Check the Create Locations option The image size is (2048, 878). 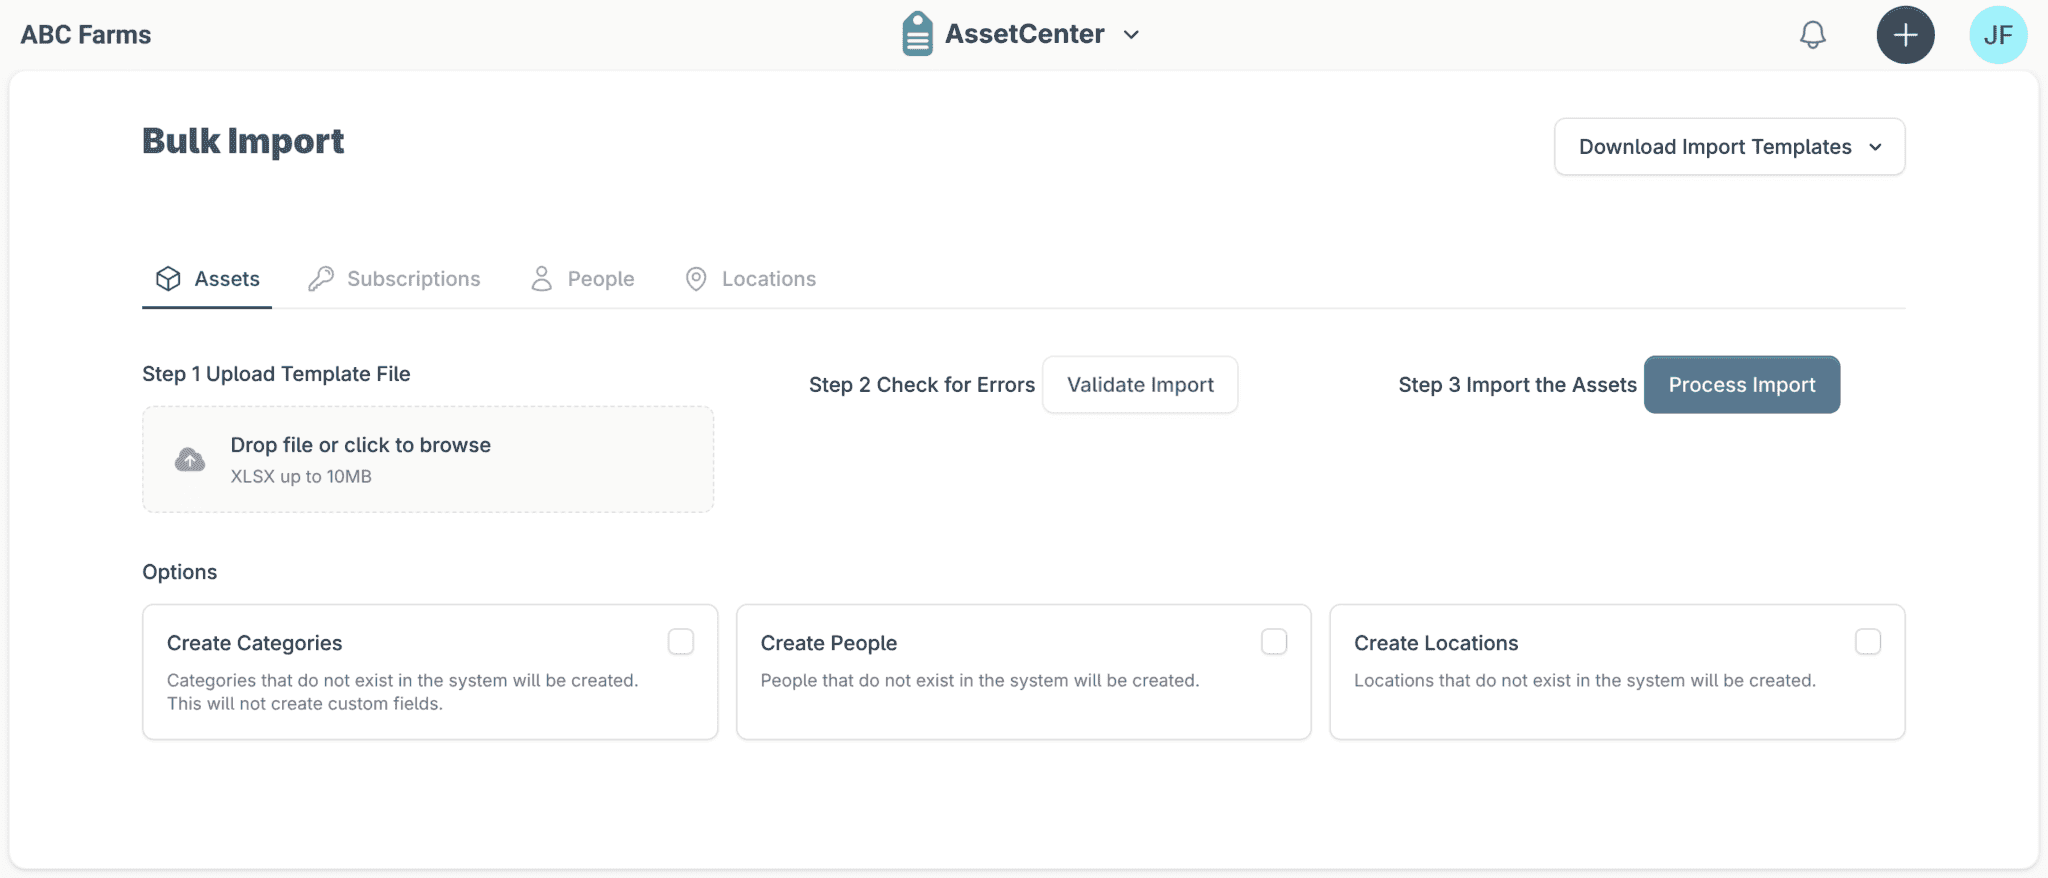pos(1867,642)
